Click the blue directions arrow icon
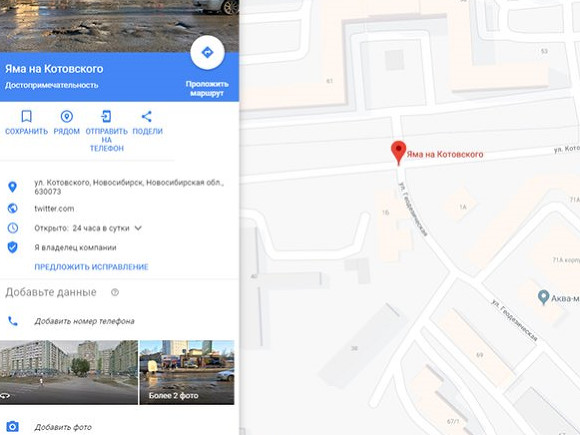Viewport: 580px width, 435px height. [207, 53]
